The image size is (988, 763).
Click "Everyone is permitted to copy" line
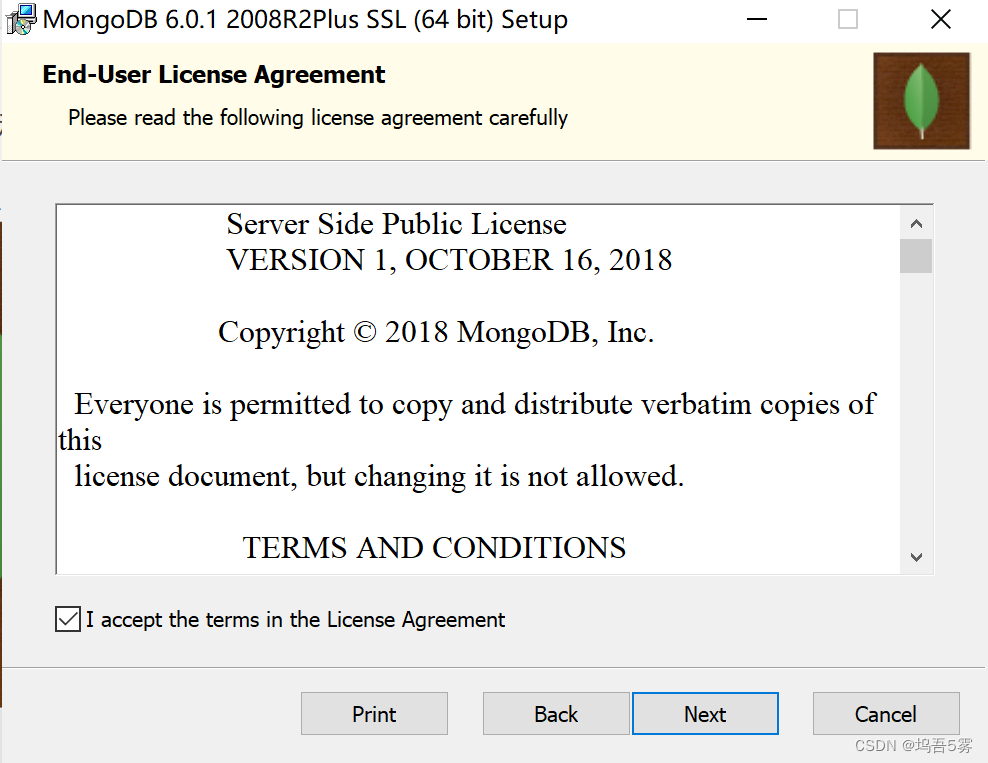coord(475,404)
